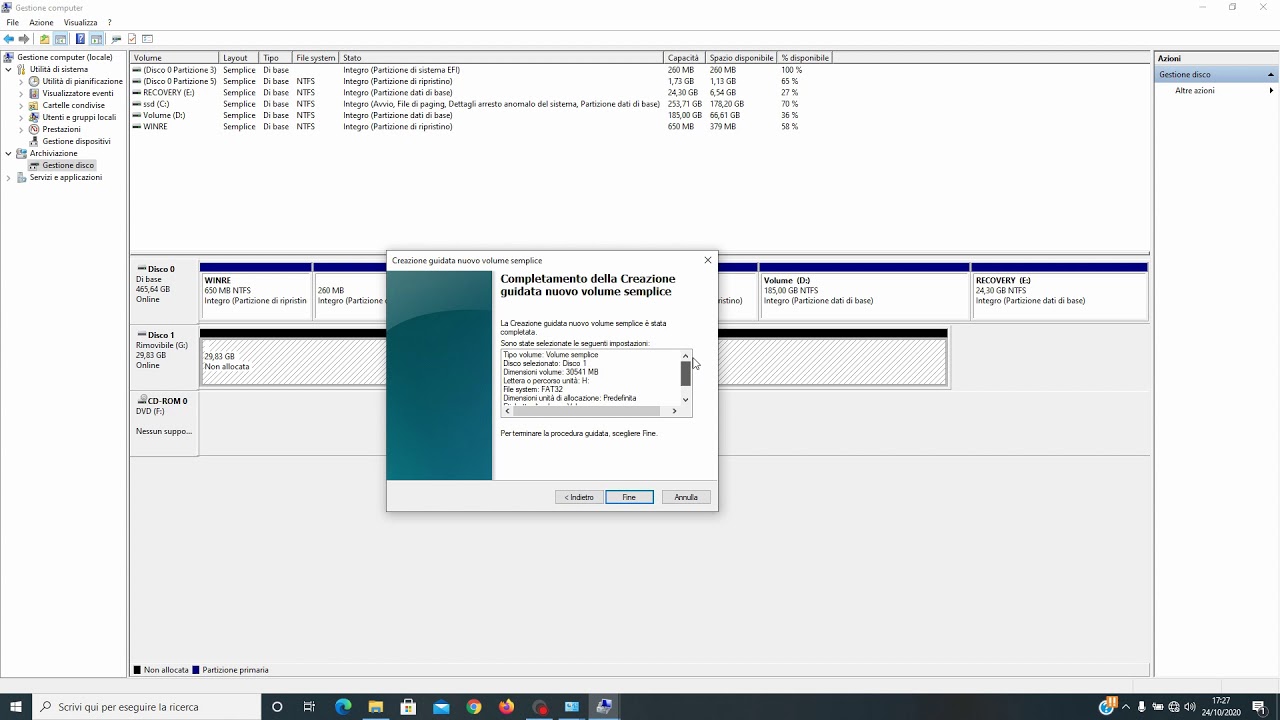Viewport: 1280px width, 720px height.
Task: Click the Task View taskbar icon
Action: point(310,707)
